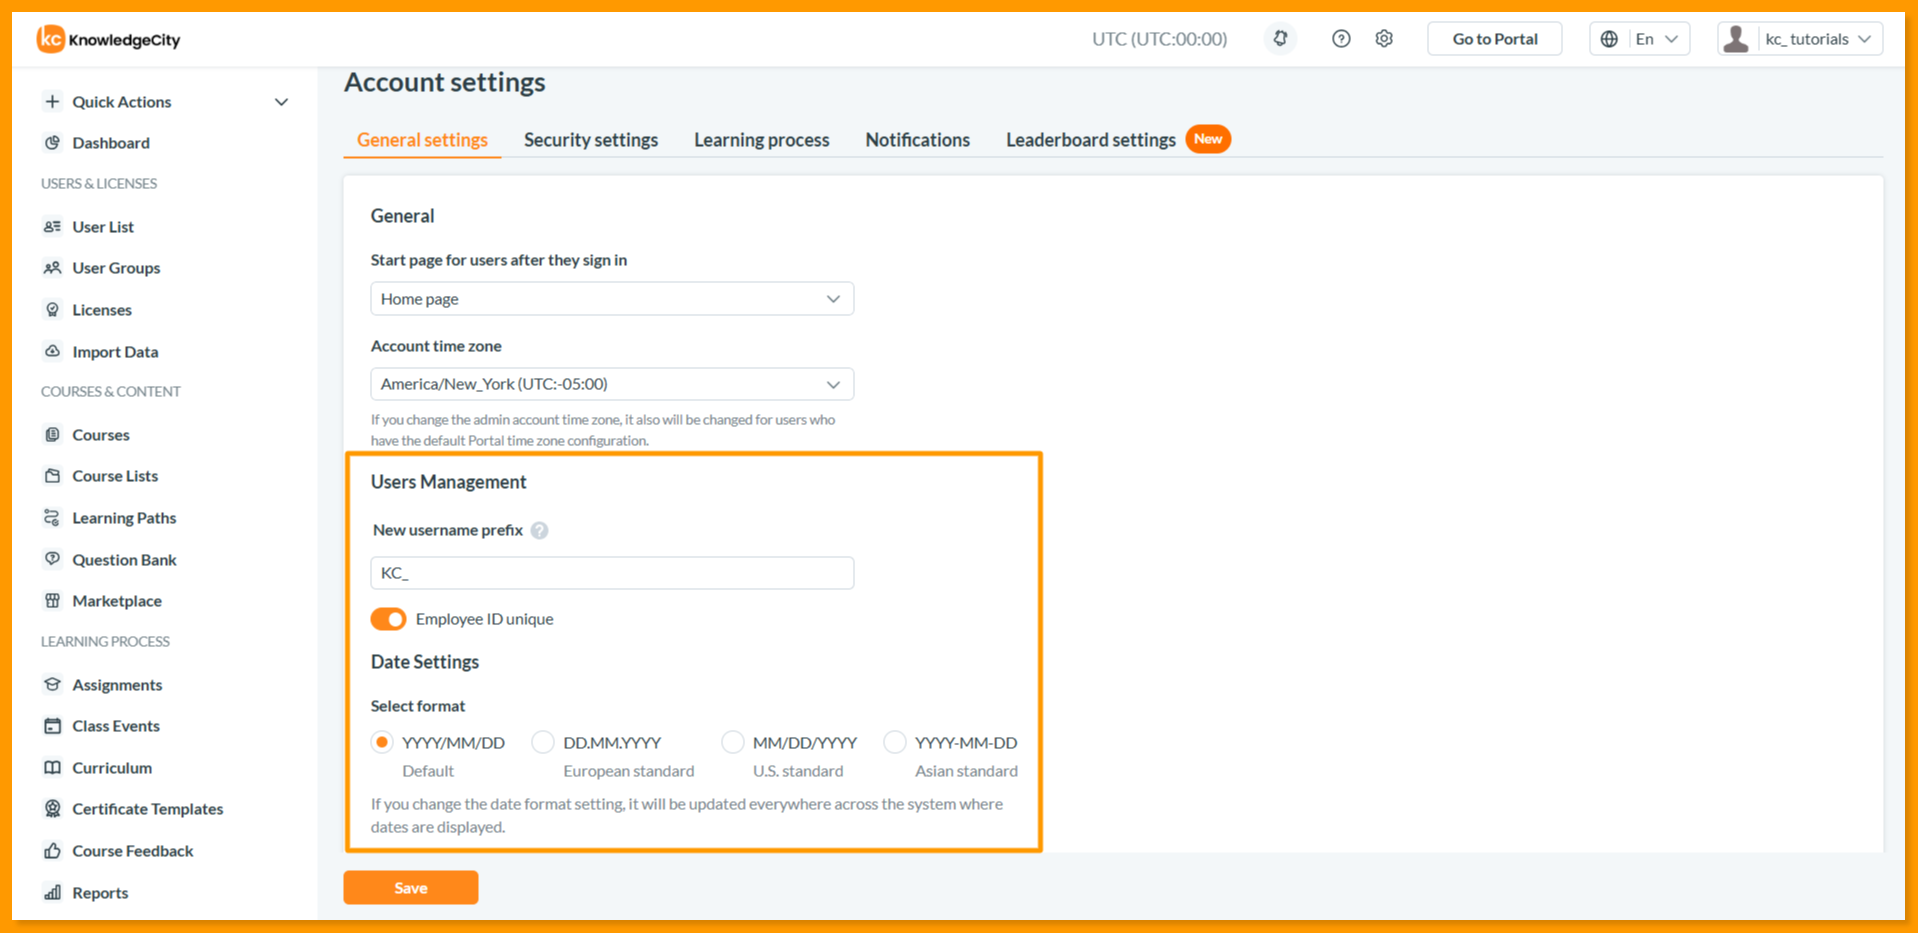Switch to Security settings tab
The width and height of the screenshot is (1918, 933).
click(x=591, y=140)
